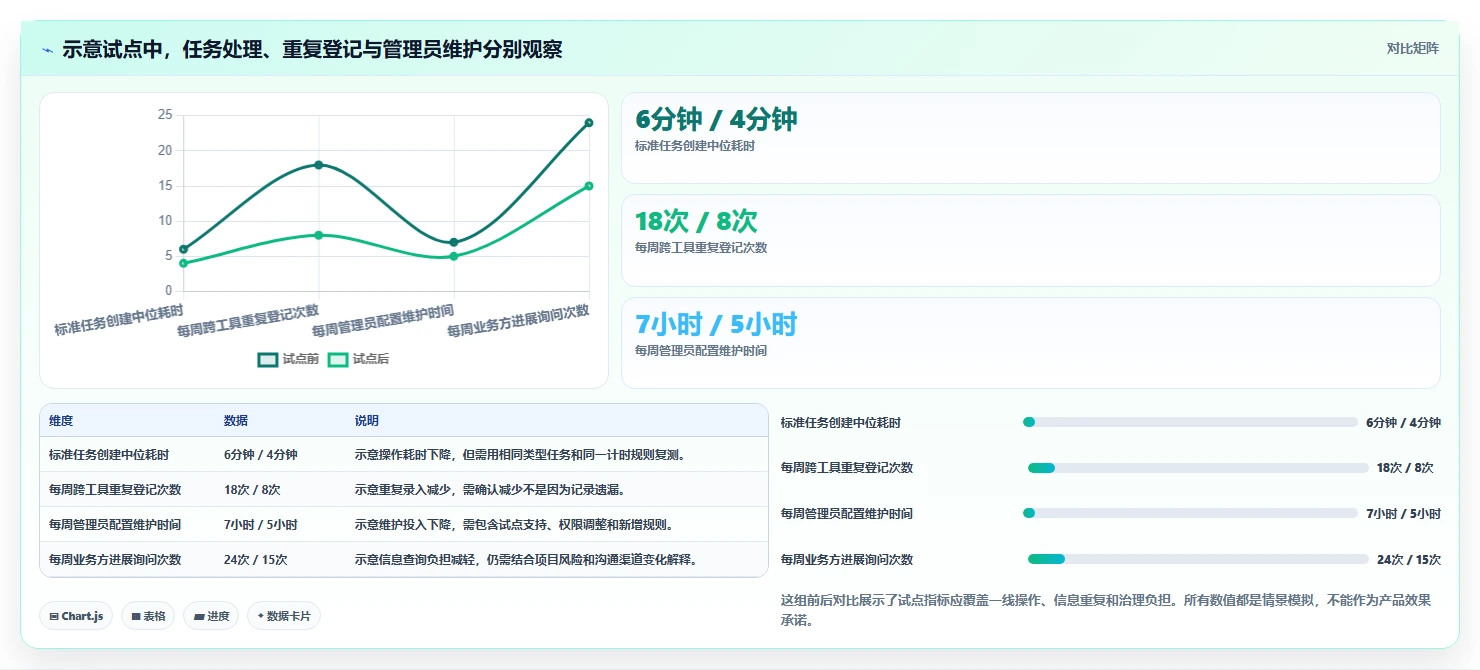Screen dimensions: 1480x670
Task: Click the 试点后 light green legend swatch
Action: click(338, 359)
